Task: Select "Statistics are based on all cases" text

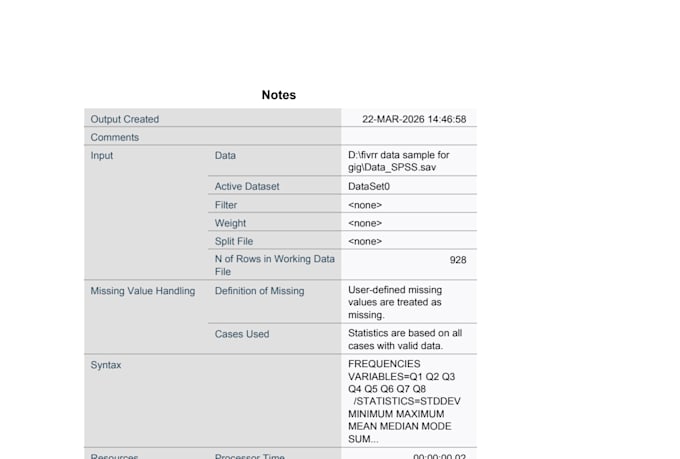Action: 405,339
